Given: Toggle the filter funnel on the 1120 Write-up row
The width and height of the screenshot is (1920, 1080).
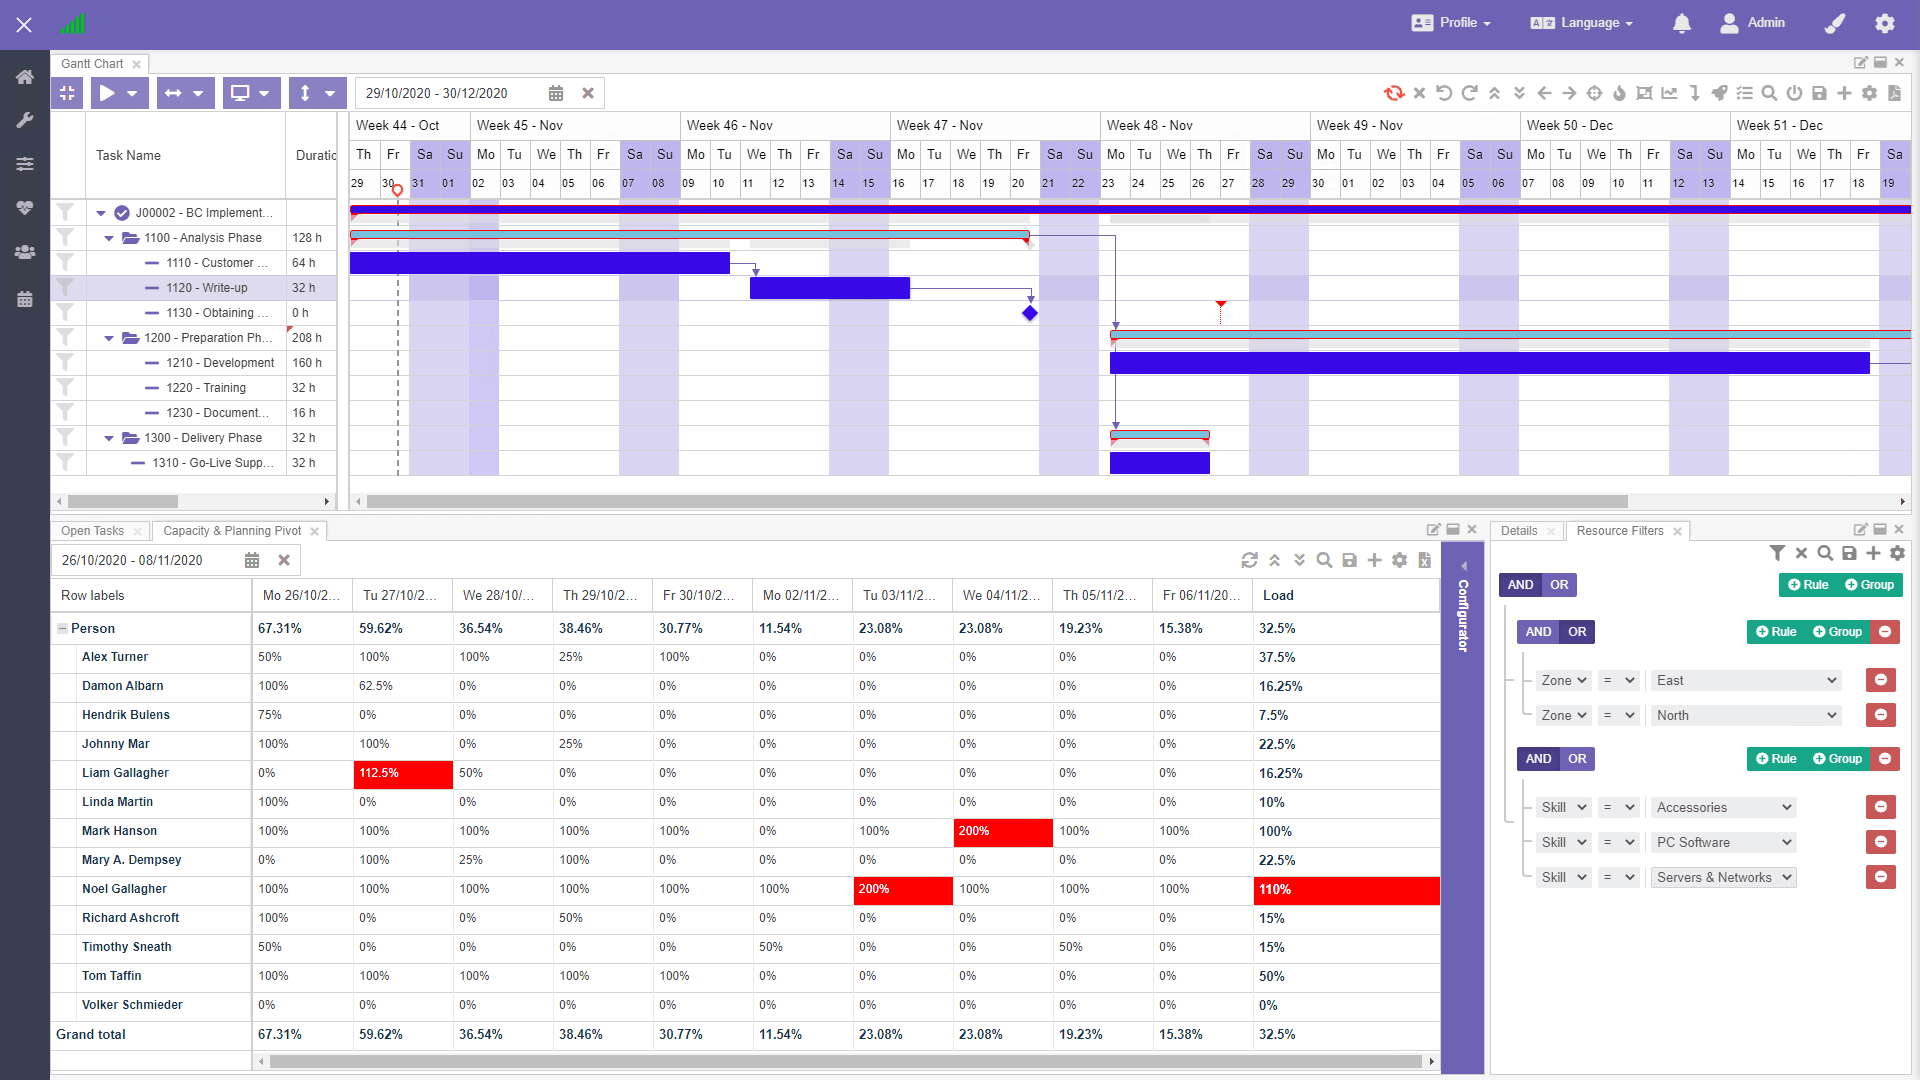Looking at the screenshot, I should click(x=65, y=287).
